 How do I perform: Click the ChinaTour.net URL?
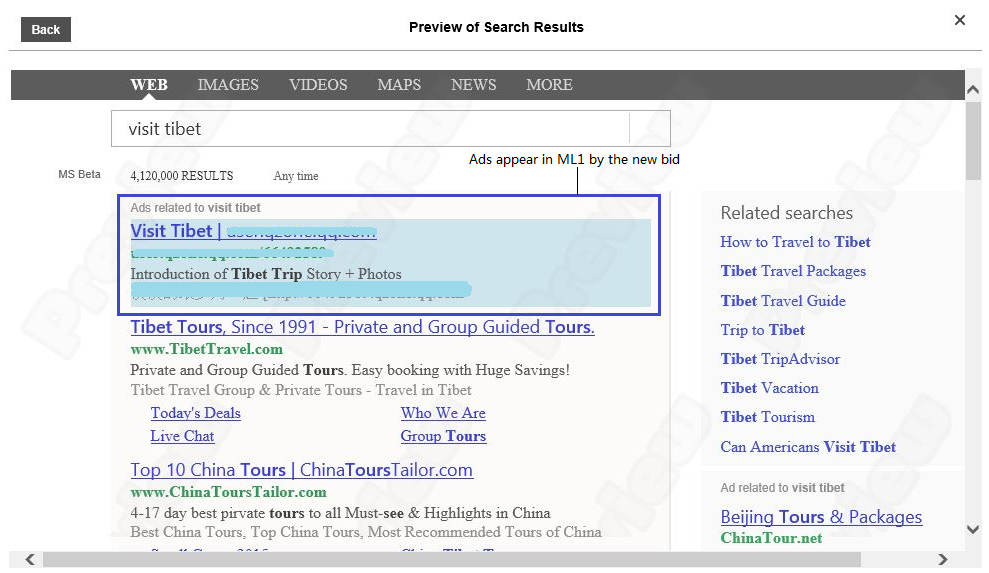coord(771,538)
